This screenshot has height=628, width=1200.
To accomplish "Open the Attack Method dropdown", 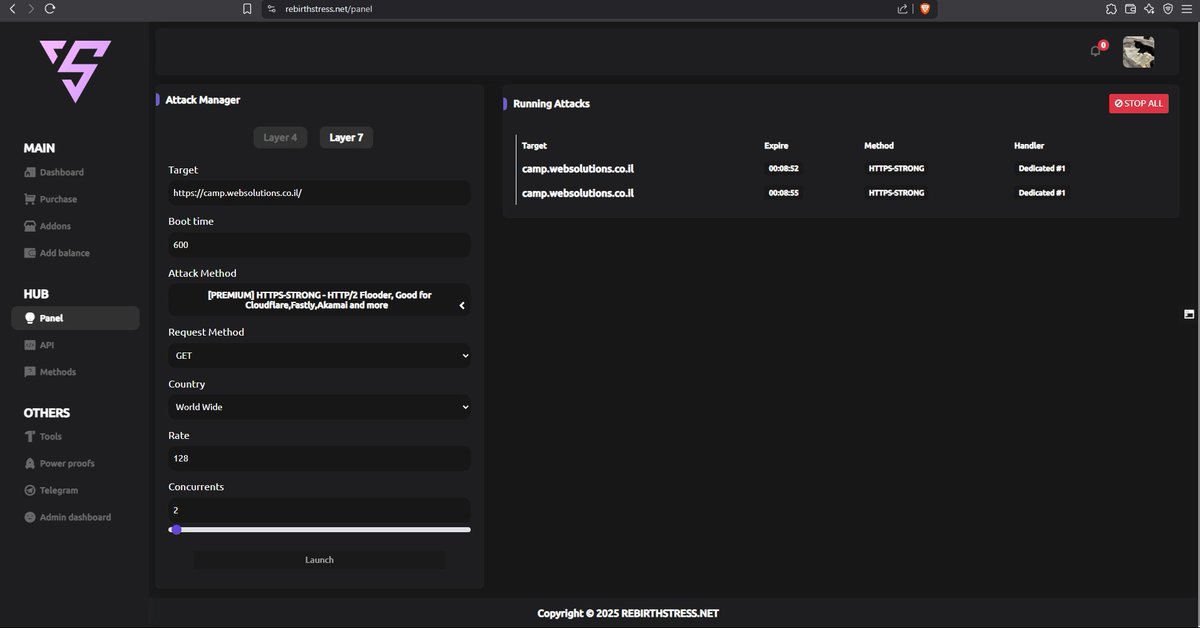I will 319,300.
